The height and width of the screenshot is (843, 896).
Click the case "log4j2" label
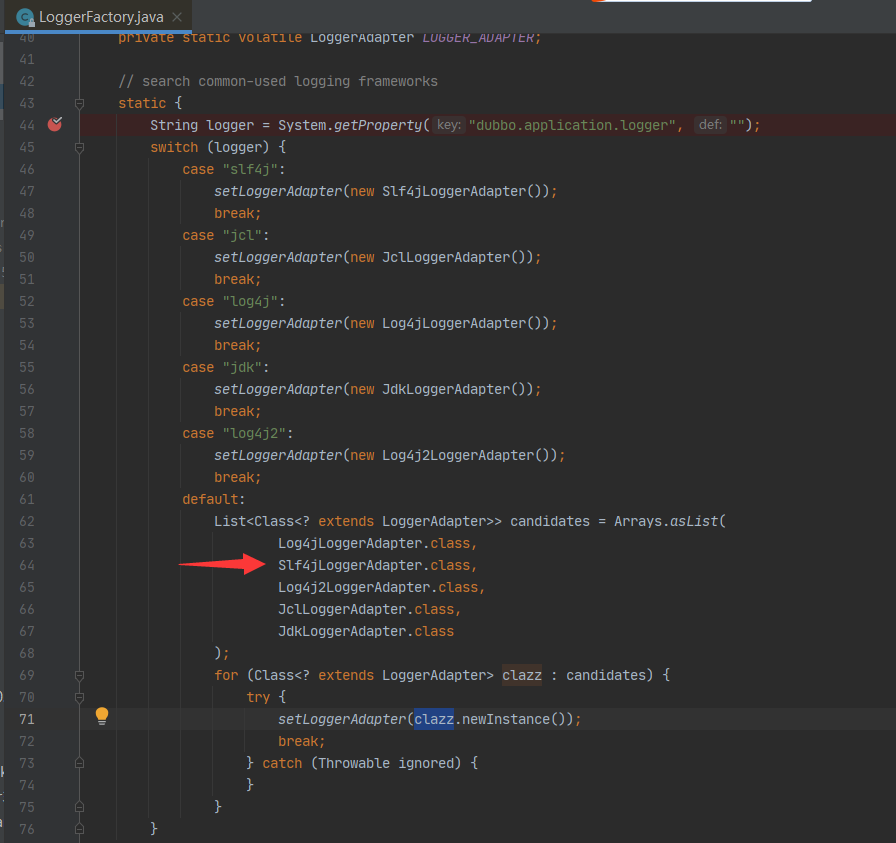click(x=237, y=433)
